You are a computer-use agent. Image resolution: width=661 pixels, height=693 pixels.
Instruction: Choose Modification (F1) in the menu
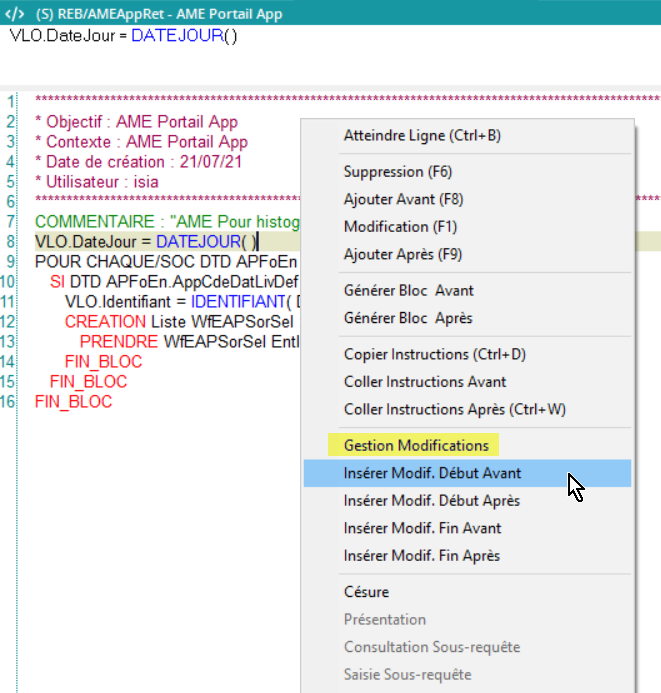pyautogui.click(x=400, y=227)
